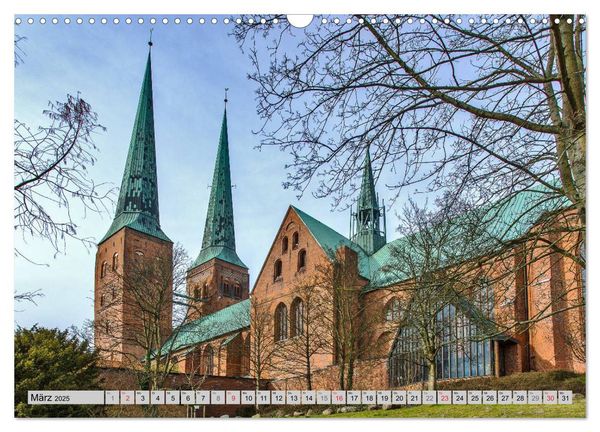Select day 28 in the calendar strip
The height and width of the screenshot is (432, 600).
(x=520, y=398)
